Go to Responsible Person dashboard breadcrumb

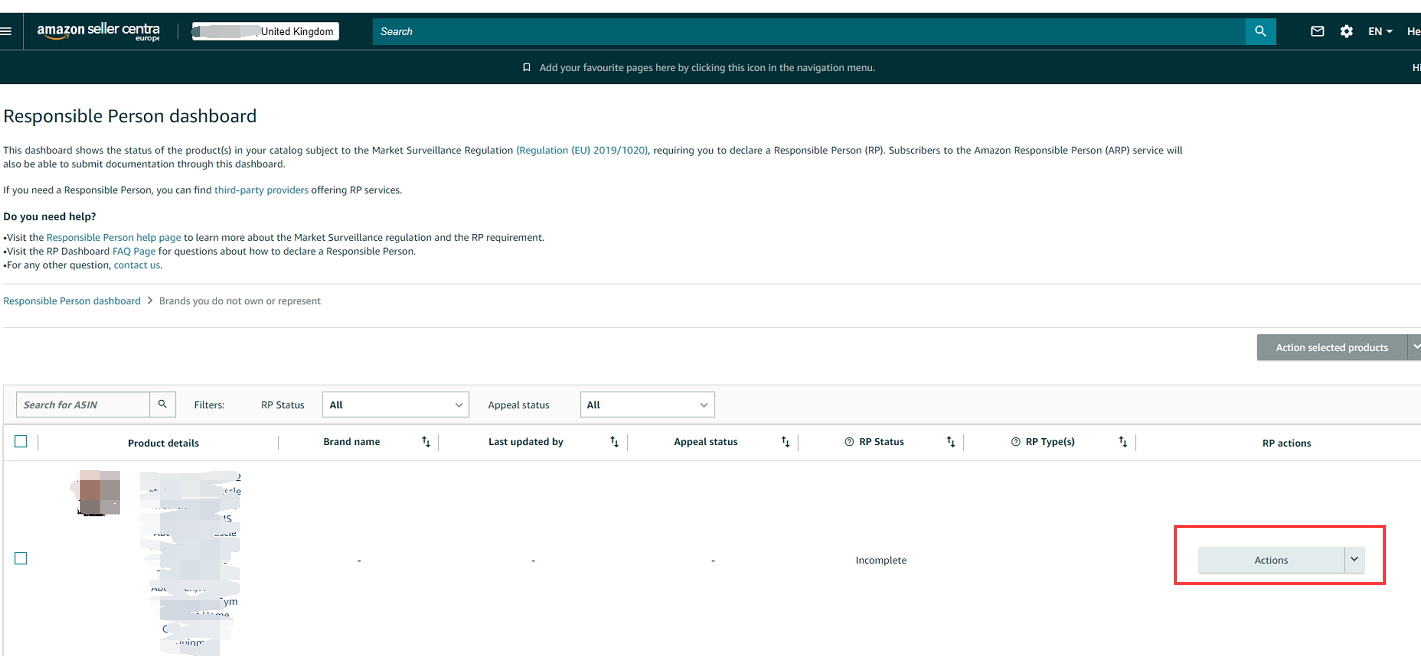72,301
